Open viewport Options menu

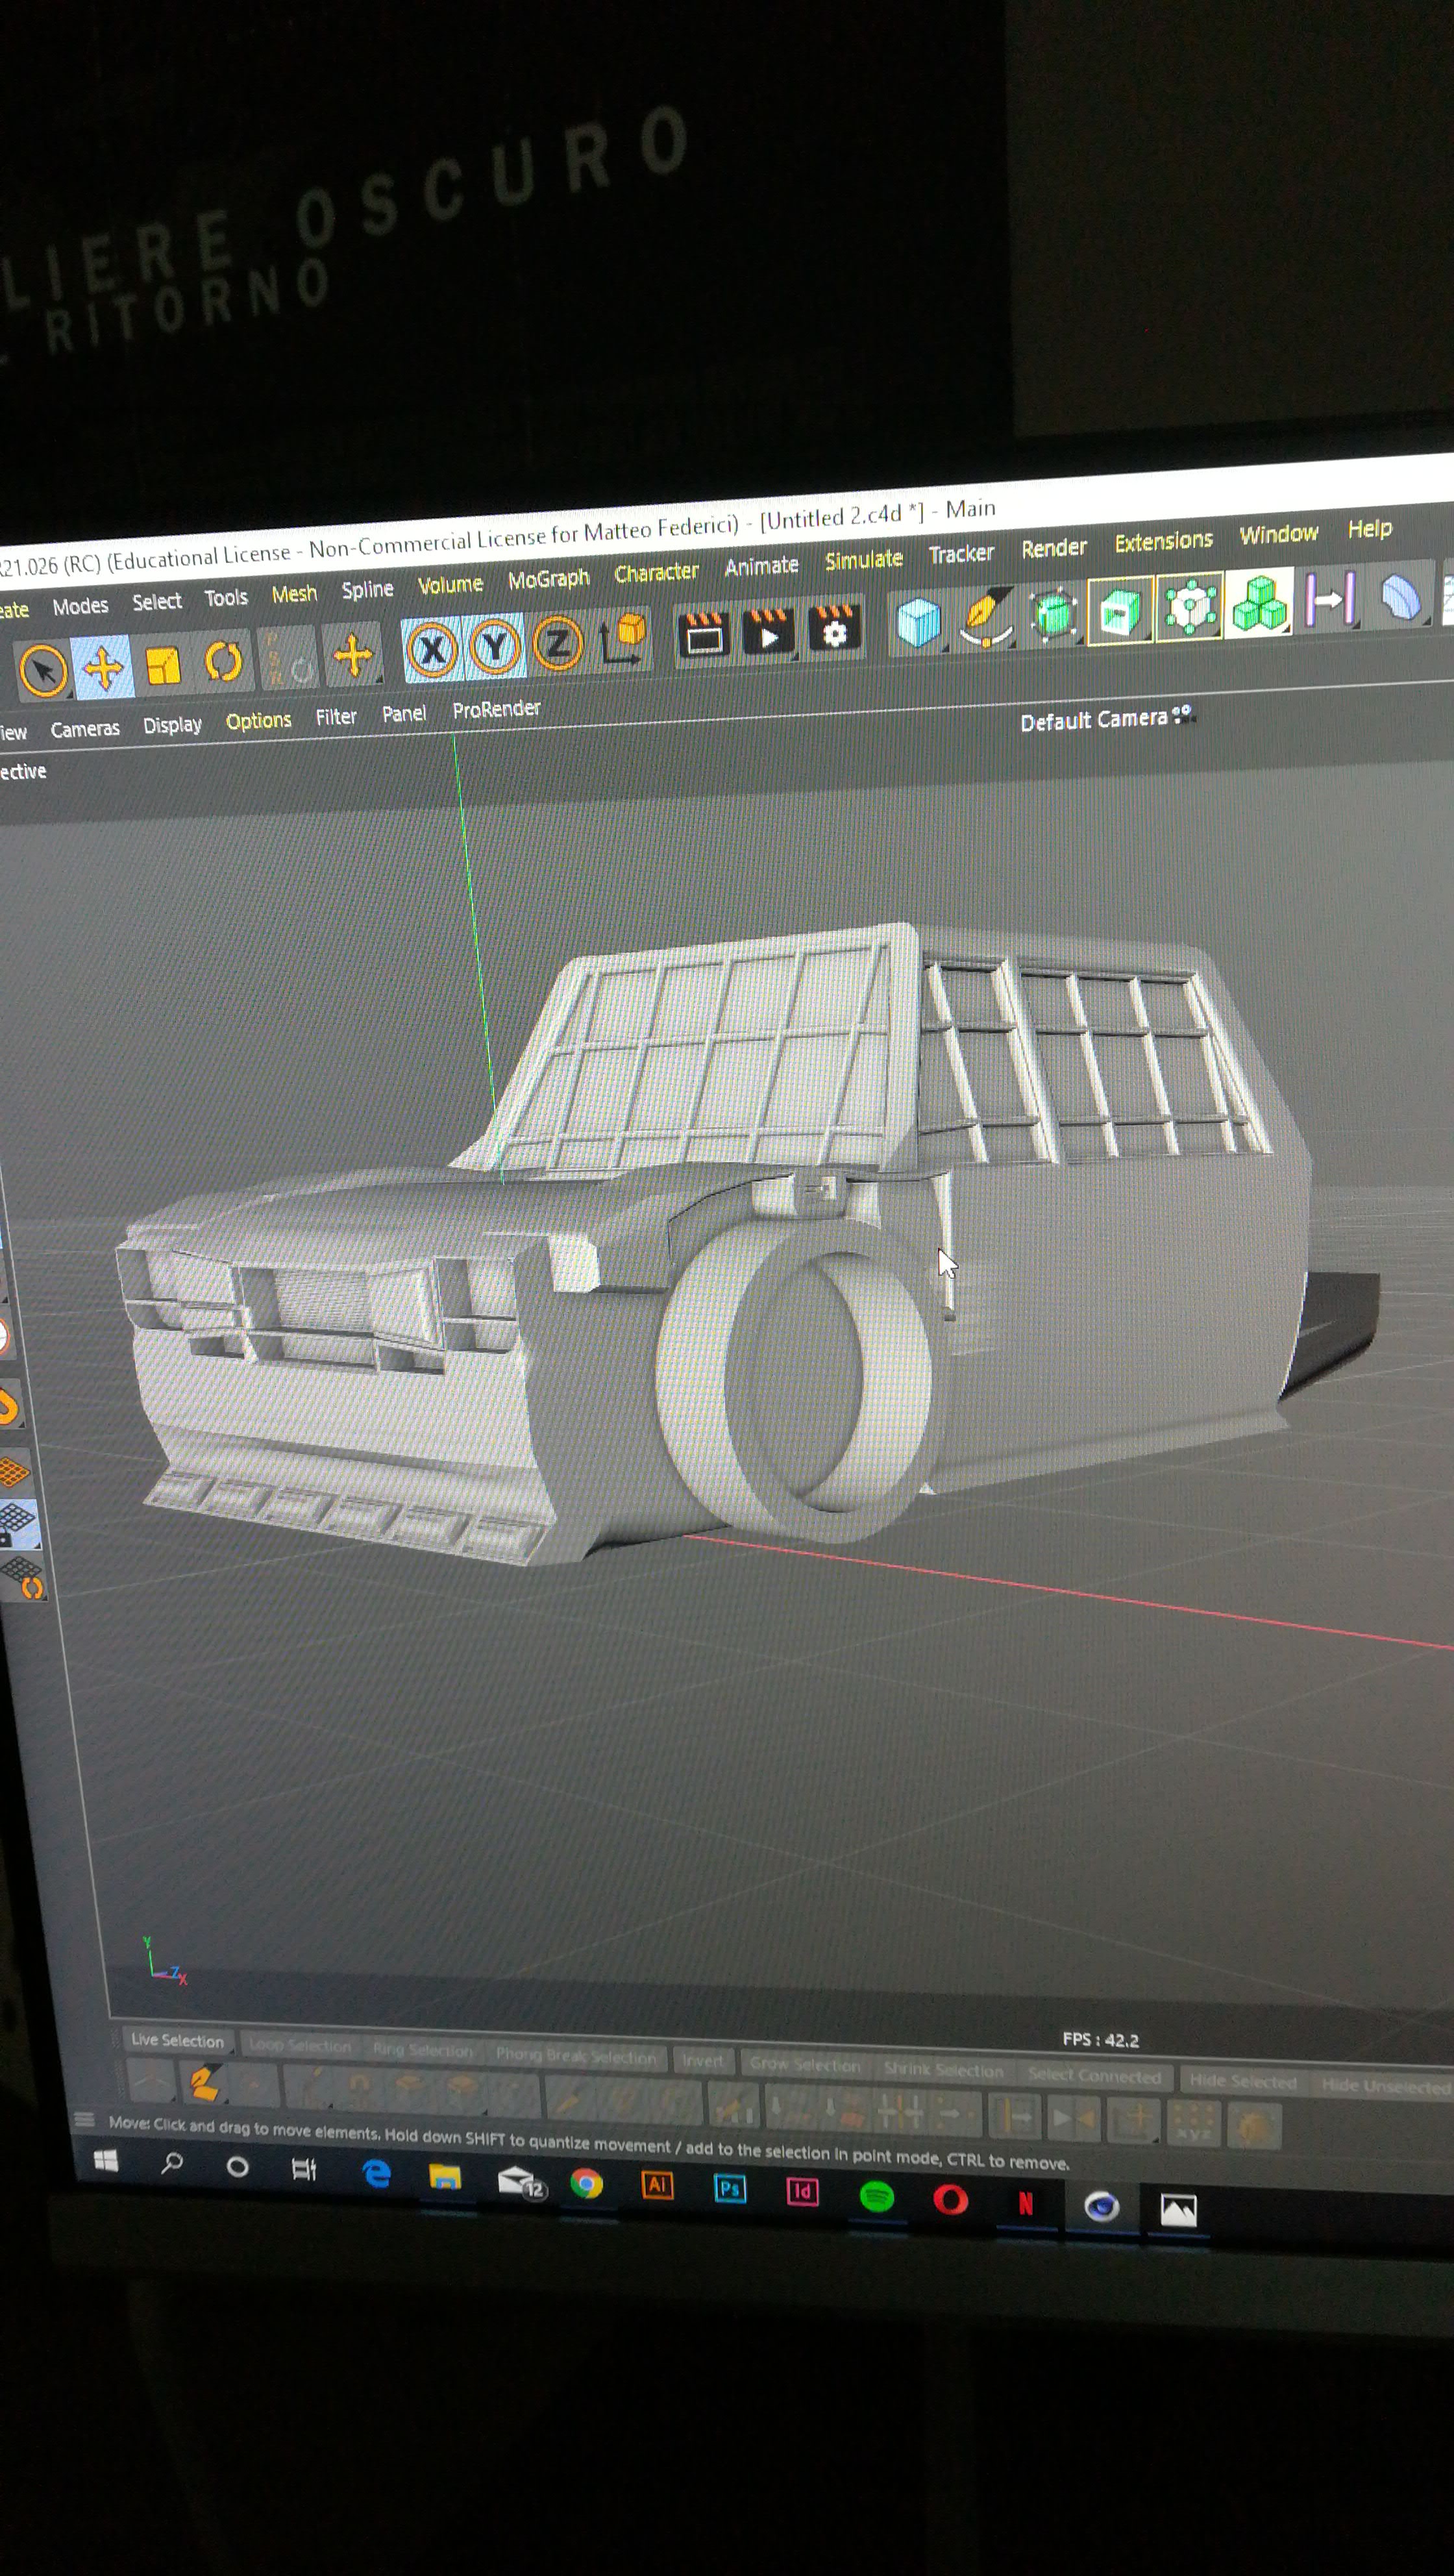(x=258, y=721)
